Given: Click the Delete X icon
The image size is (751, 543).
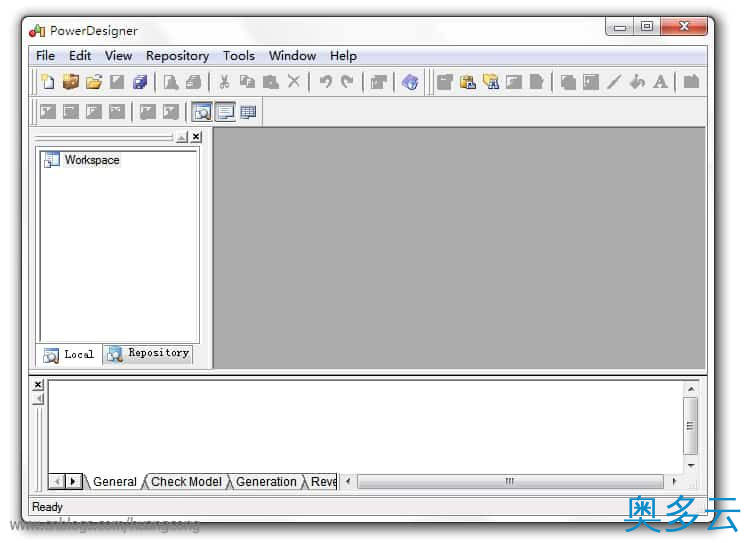Looking at the screenshot, I should tap(294, 82).
